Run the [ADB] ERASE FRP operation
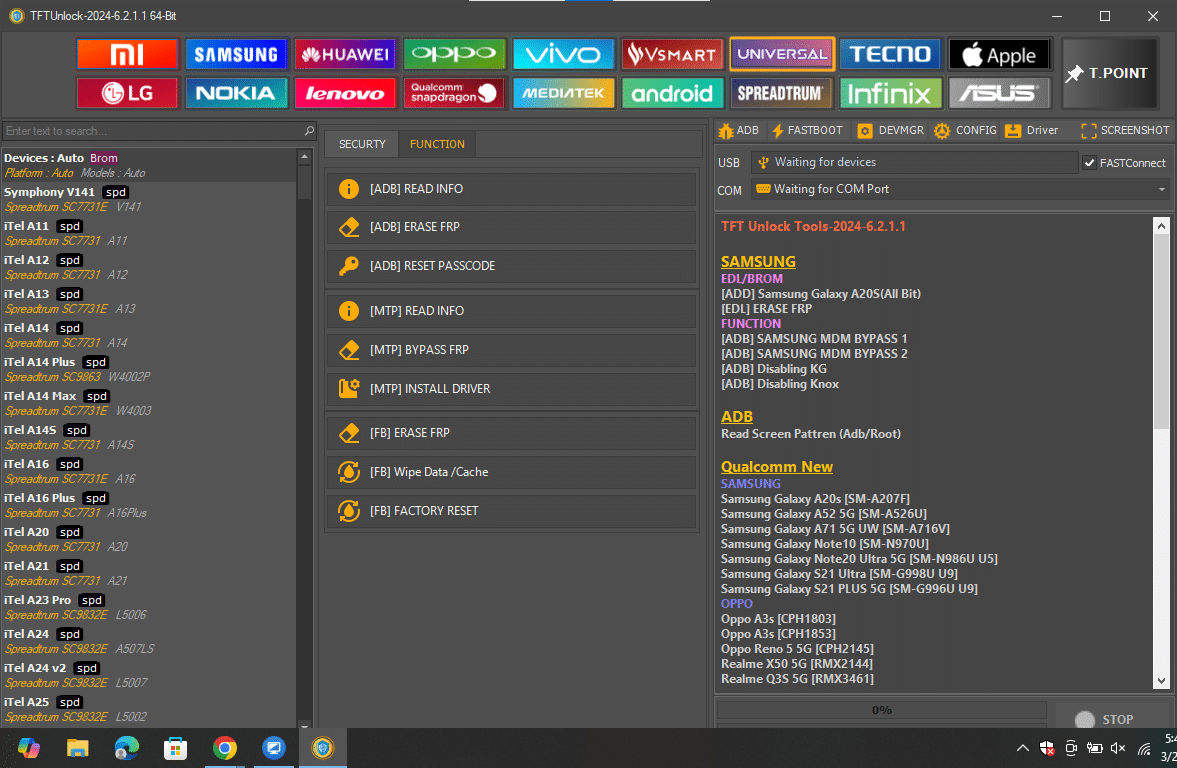Screen dimensions: 1177x768 [x=512, y=227]
